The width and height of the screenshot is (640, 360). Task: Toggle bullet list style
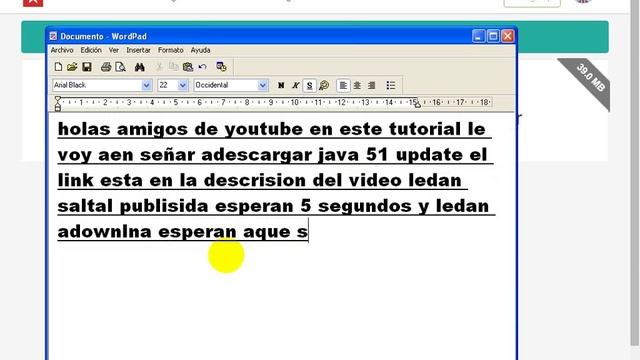coord(391,85)
